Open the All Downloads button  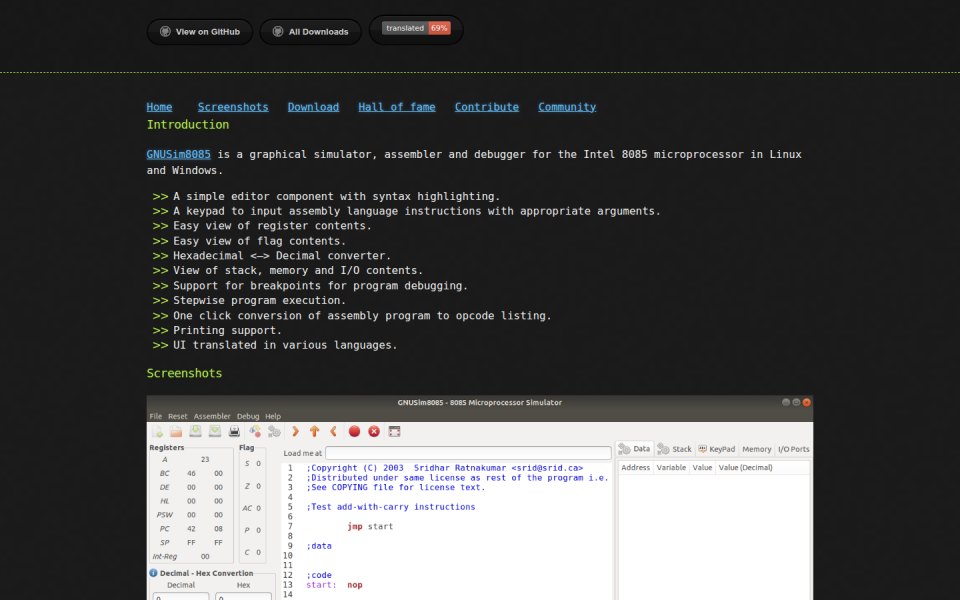310,32
